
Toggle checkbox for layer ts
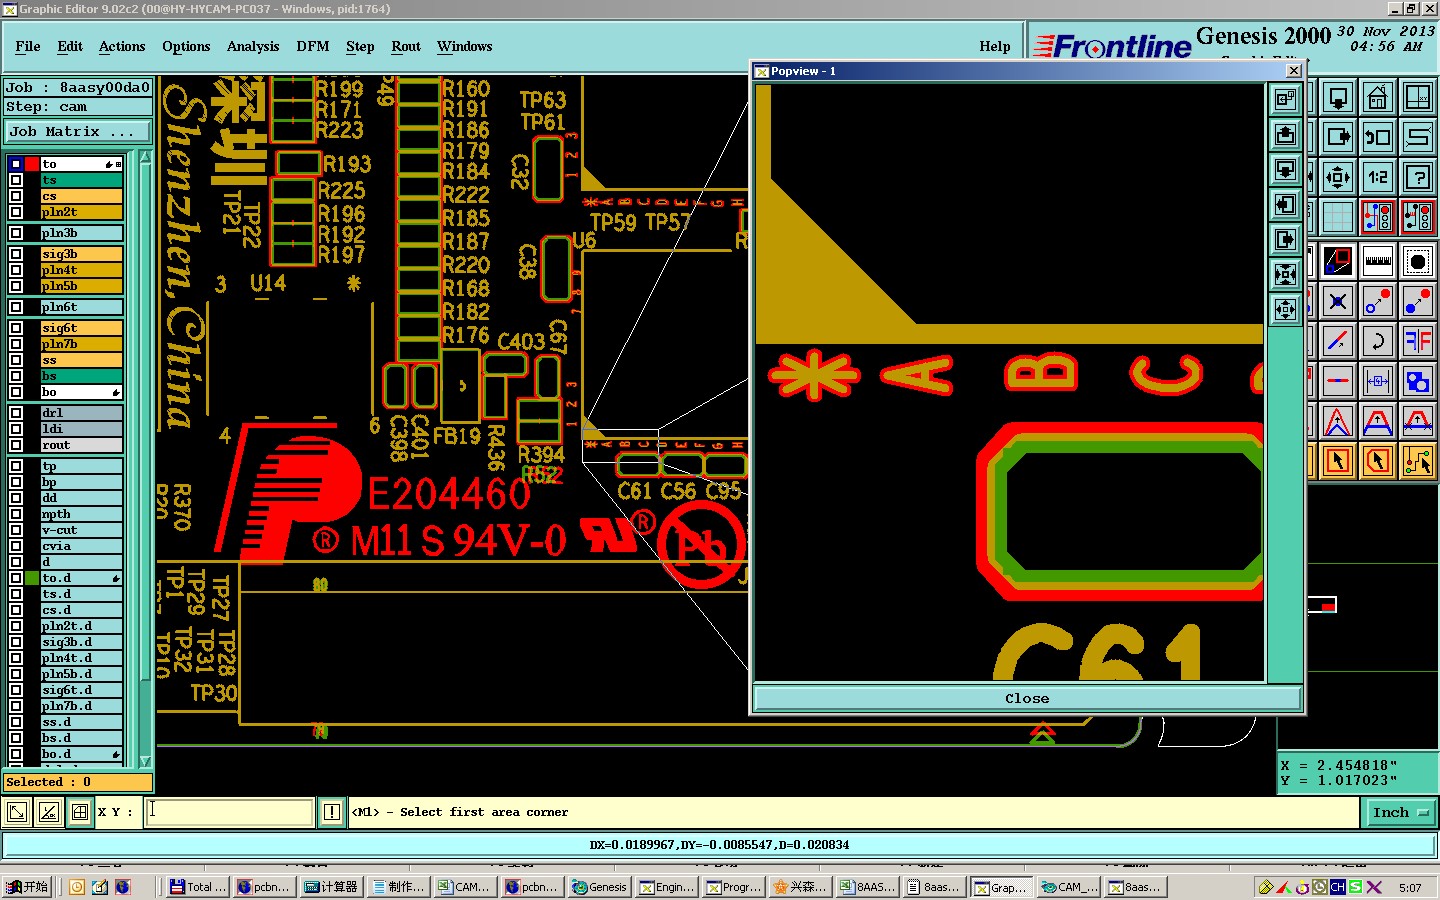click(16, 180)
